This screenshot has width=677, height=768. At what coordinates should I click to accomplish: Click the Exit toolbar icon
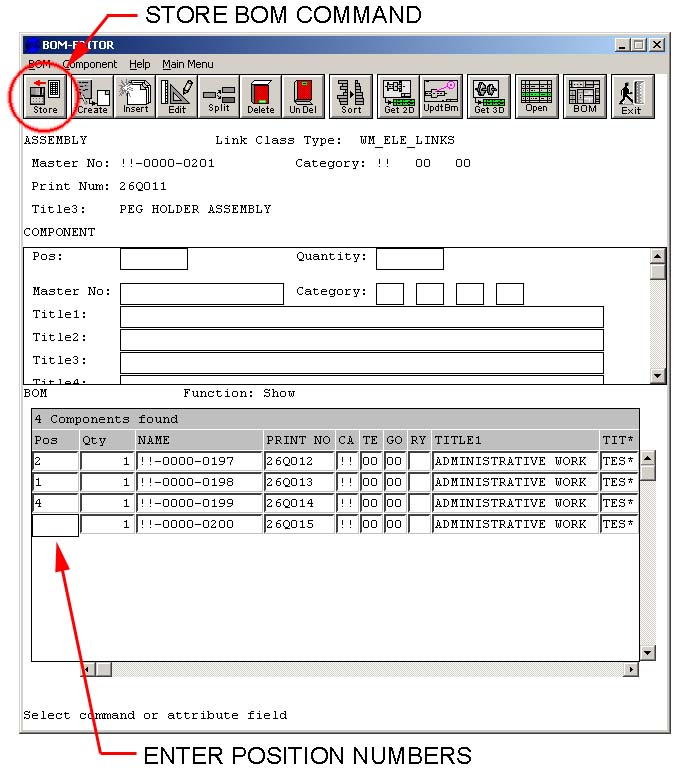pos(632,96)
